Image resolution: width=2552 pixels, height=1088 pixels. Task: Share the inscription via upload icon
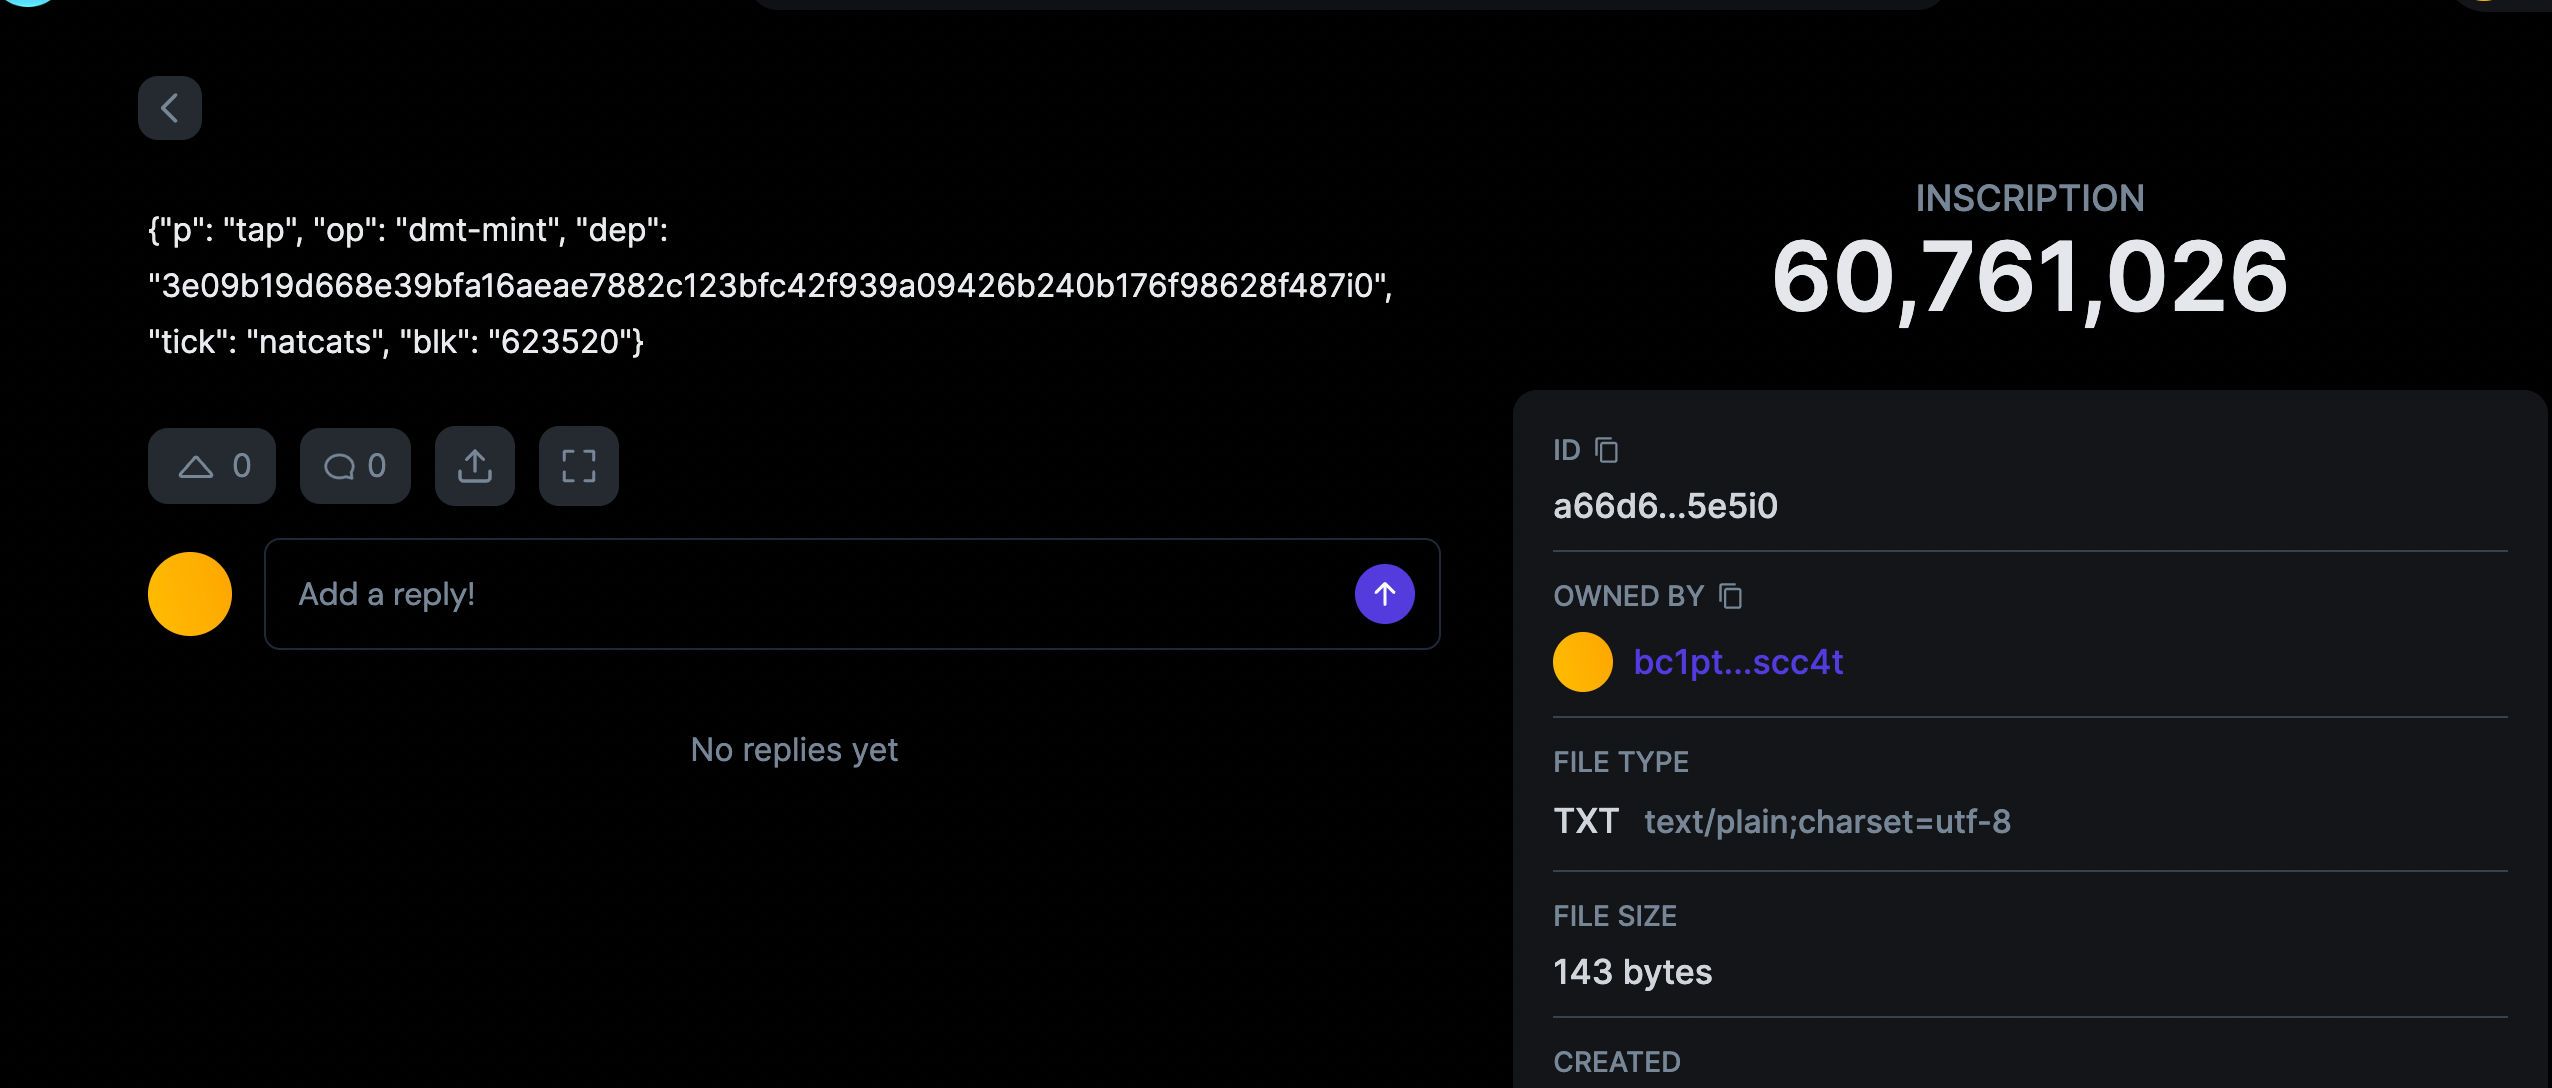(475, 466)
